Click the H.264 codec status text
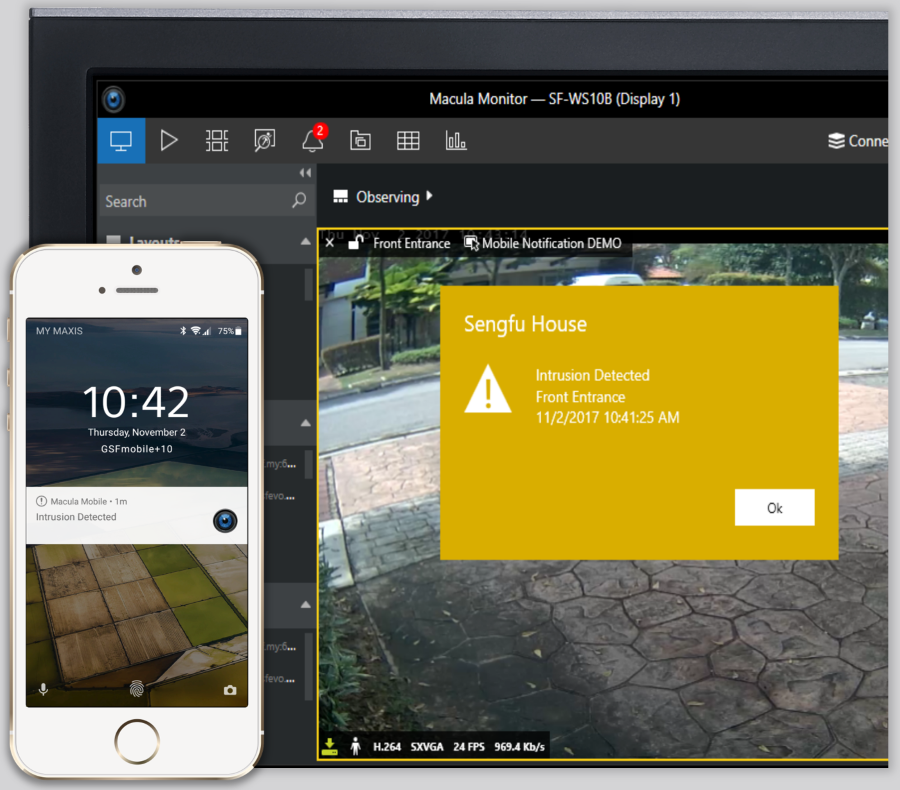Viewport: 900px width, 790px height. (x=387, y=746)
